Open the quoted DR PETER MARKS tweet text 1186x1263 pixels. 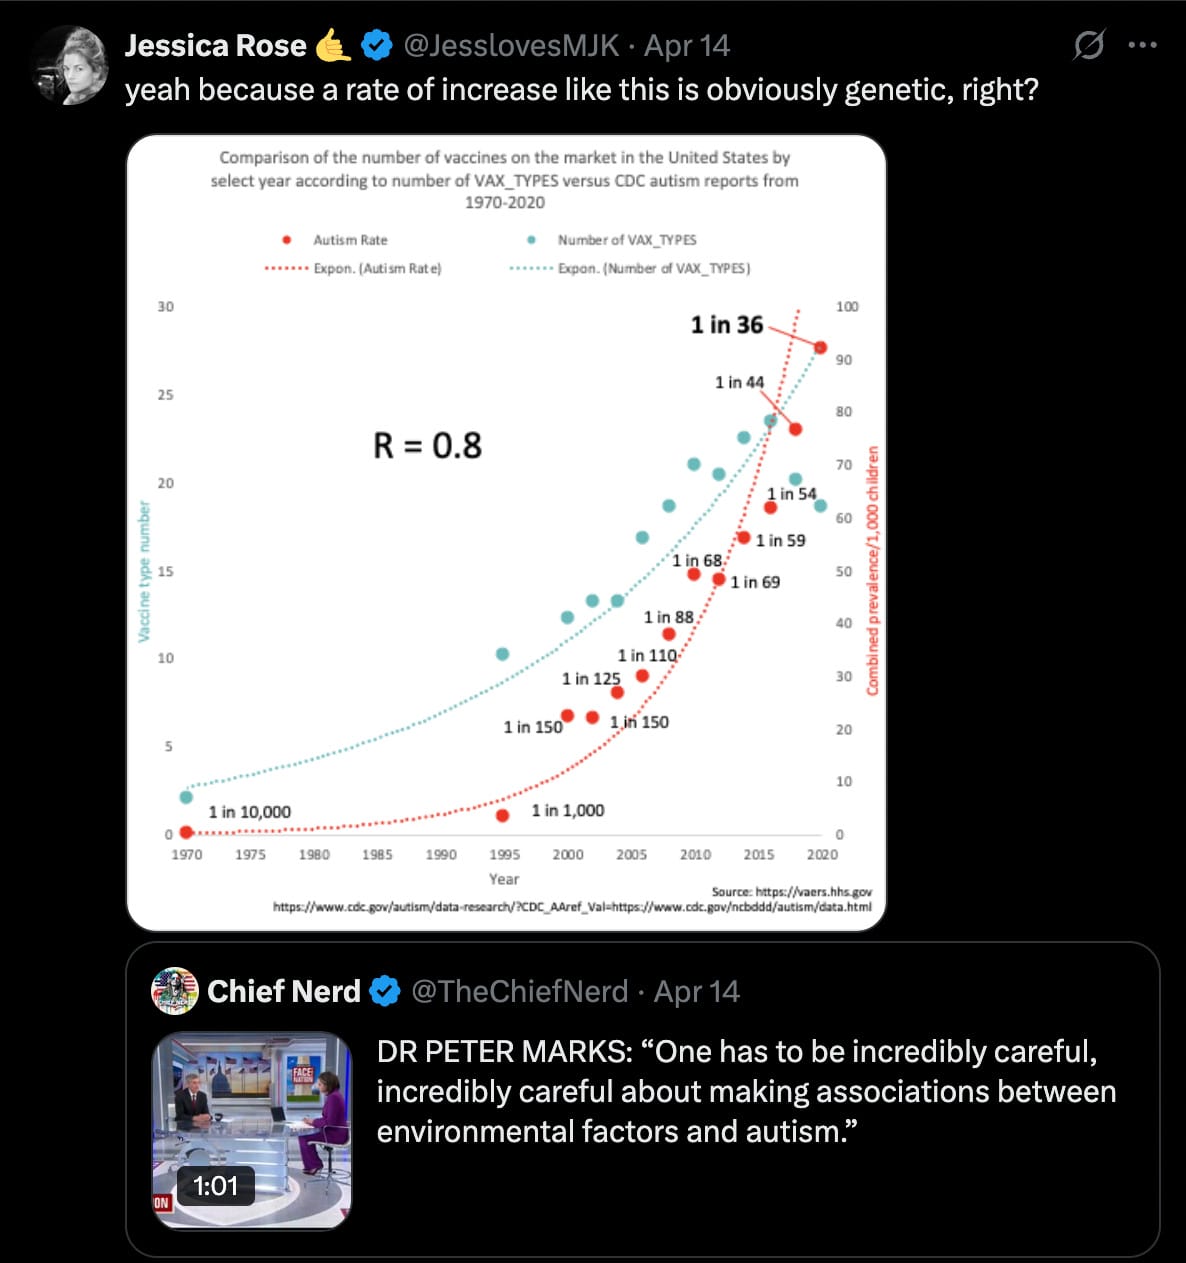746,1092
